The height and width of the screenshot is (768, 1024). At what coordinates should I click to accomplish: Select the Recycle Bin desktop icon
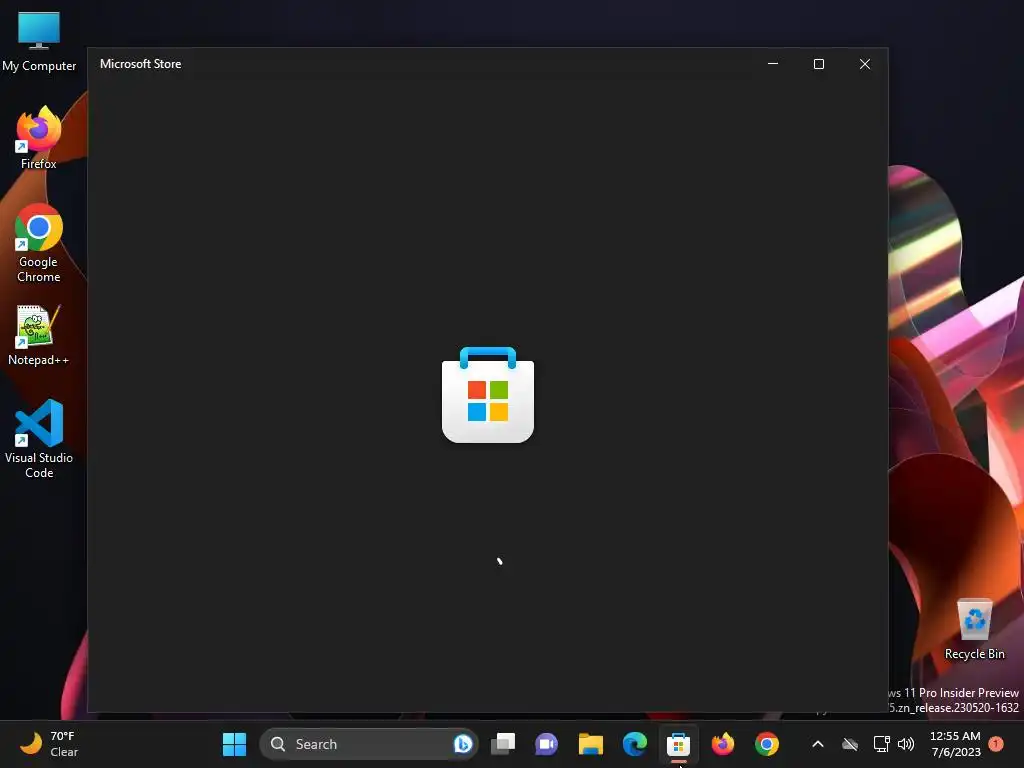coord(974,630)
